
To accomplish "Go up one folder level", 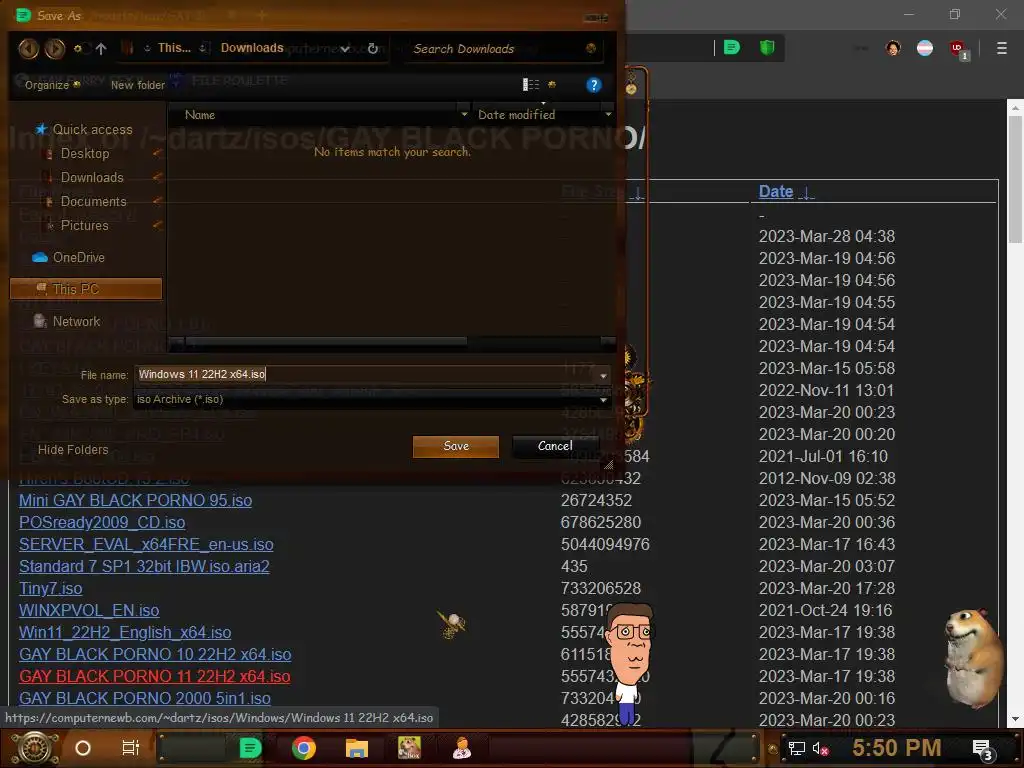I will (101, 48).
